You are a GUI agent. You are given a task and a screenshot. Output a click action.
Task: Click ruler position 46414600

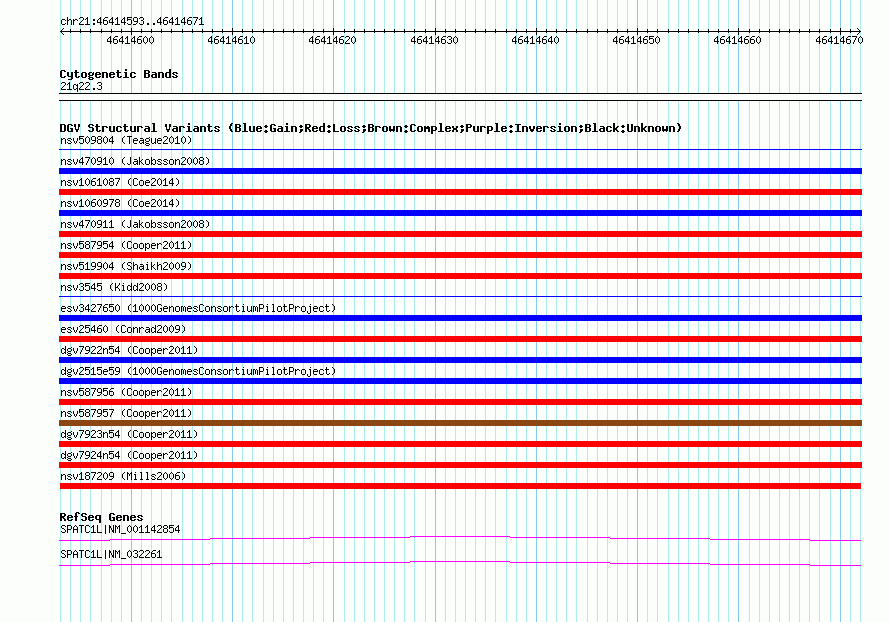pyautogui.click(x=130, y=40)
